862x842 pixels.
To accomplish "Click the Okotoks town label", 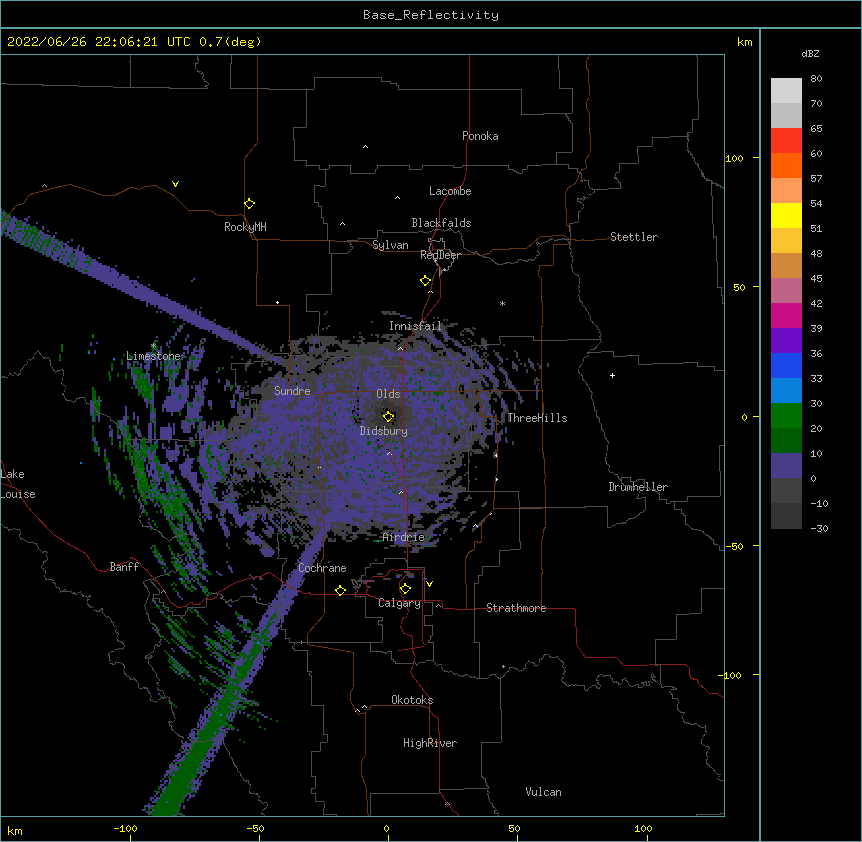I will click(x=412, y=700).
